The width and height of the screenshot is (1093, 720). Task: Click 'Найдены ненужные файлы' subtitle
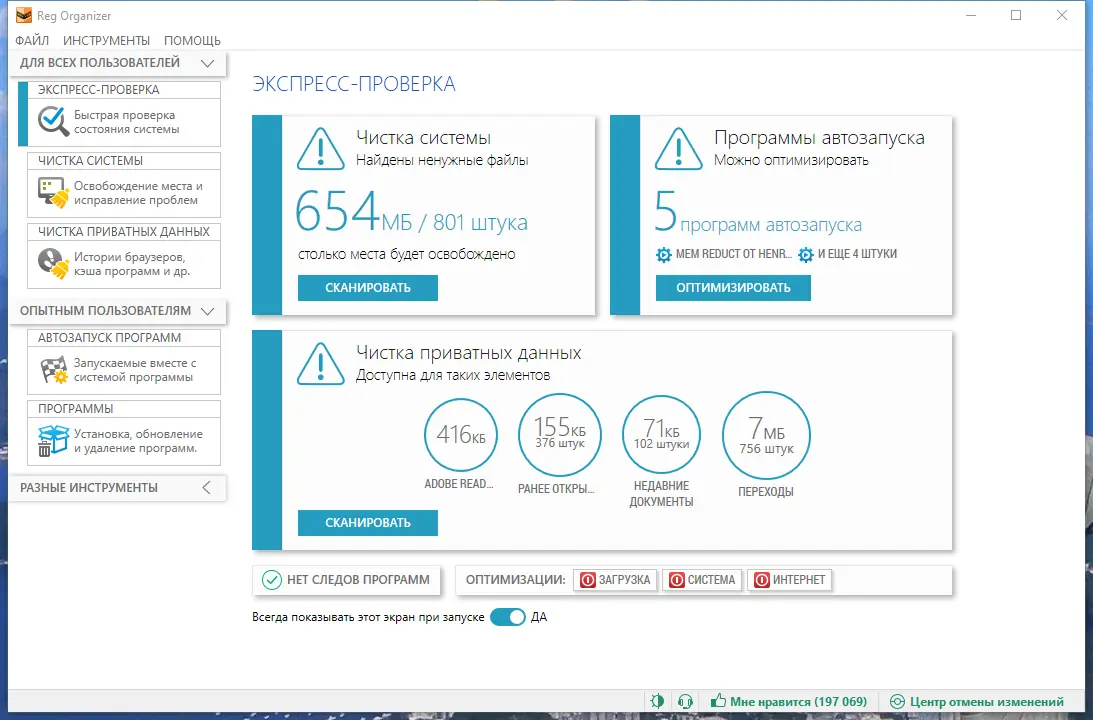442,160
